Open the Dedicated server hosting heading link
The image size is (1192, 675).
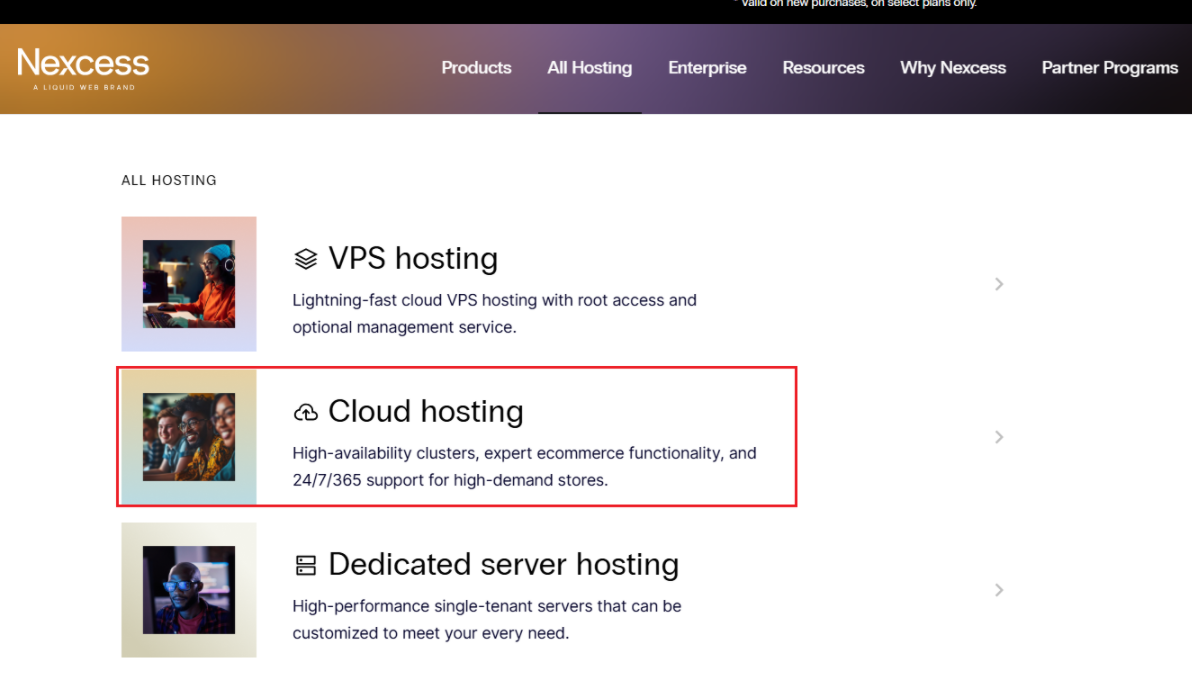click(x=503, y=564)
